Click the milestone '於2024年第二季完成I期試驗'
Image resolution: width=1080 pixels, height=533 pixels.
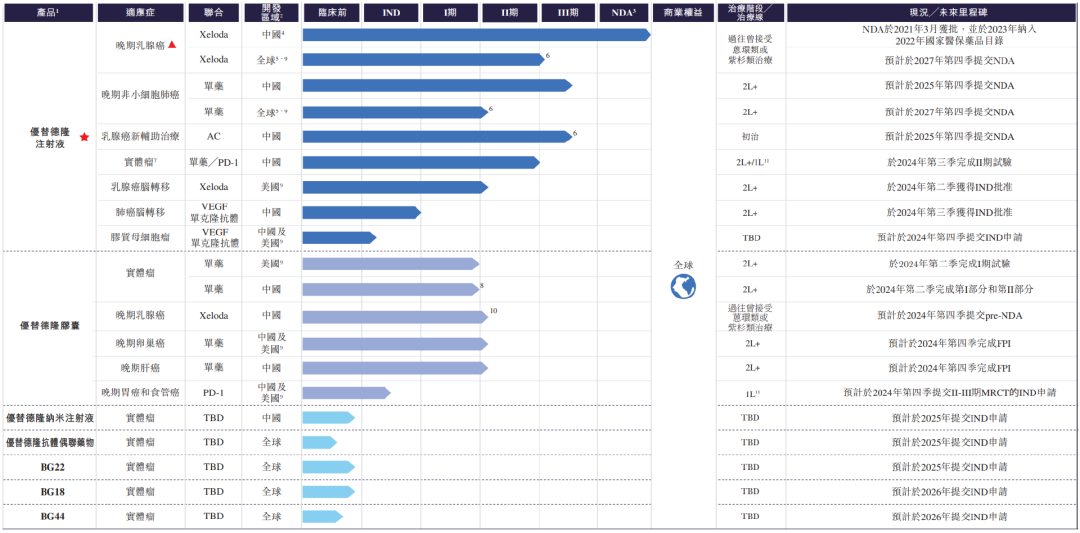tap(949, 263)
